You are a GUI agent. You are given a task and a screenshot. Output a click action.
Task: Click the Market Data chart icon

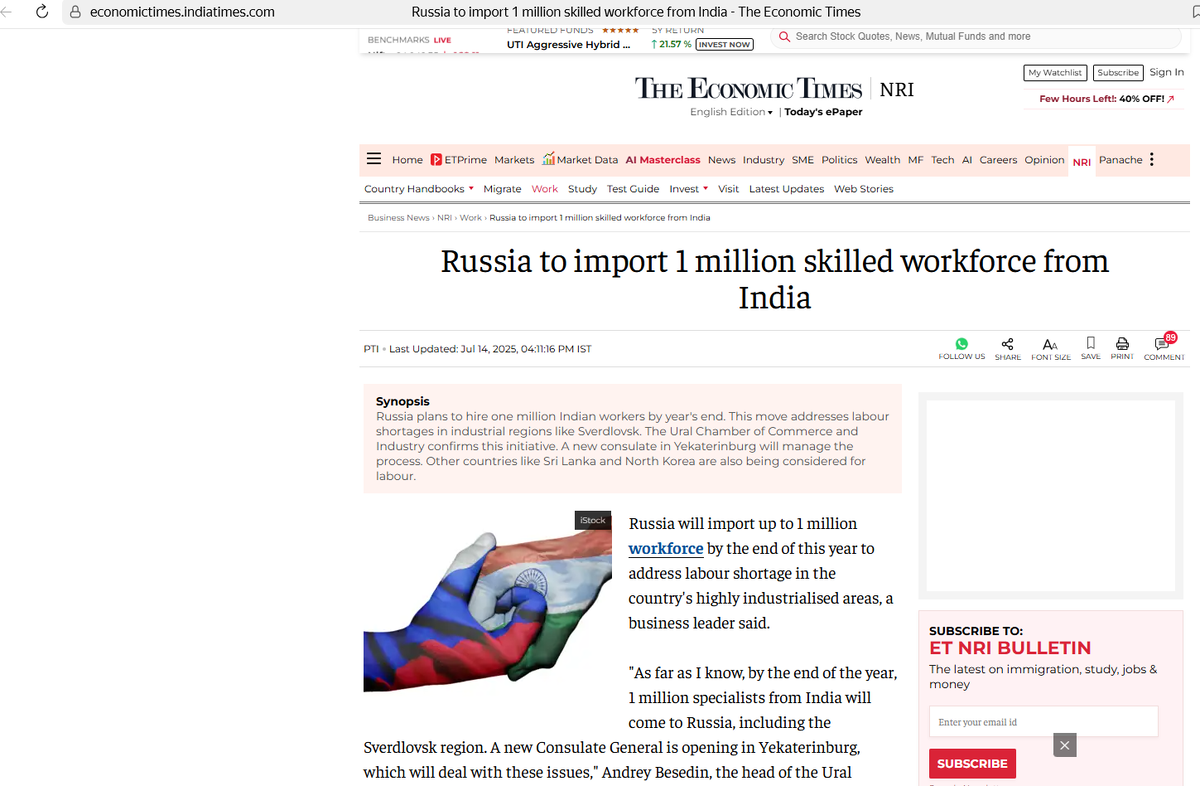[549, 159]
